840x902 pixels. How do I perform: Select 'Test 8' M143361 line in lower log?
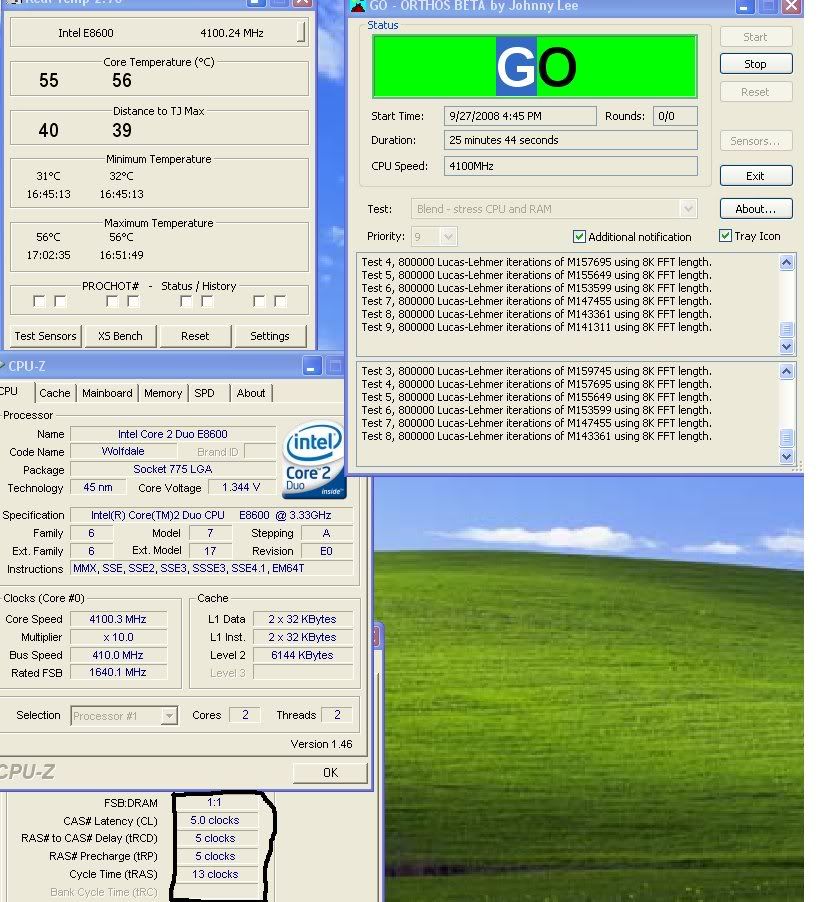(x=536, y=436)
